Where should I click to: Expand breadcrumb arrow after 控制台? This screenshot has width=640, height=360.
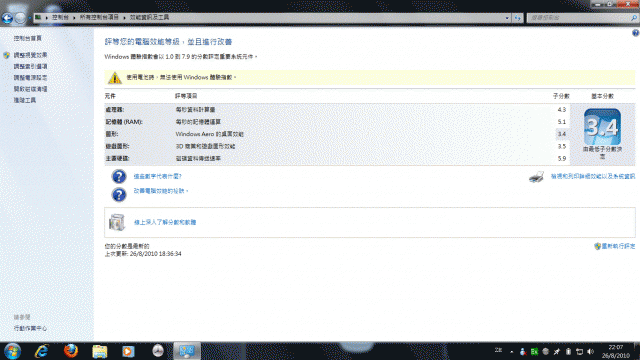pos(74,18)
